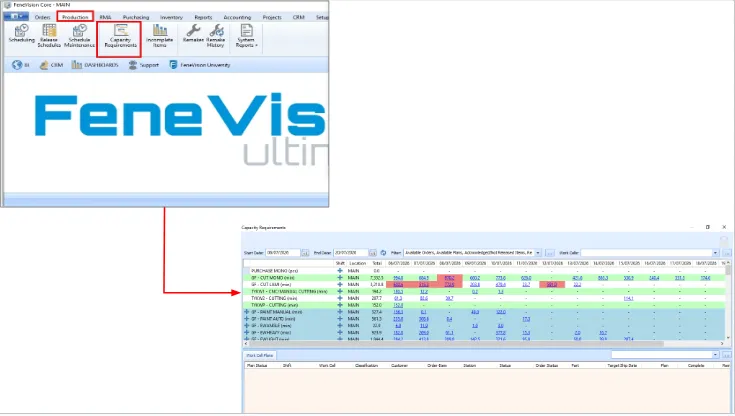Click the Target Ship Date column header
Image resolution: width=735 pixels, height=416 pixels.
[x=622, y=365]
